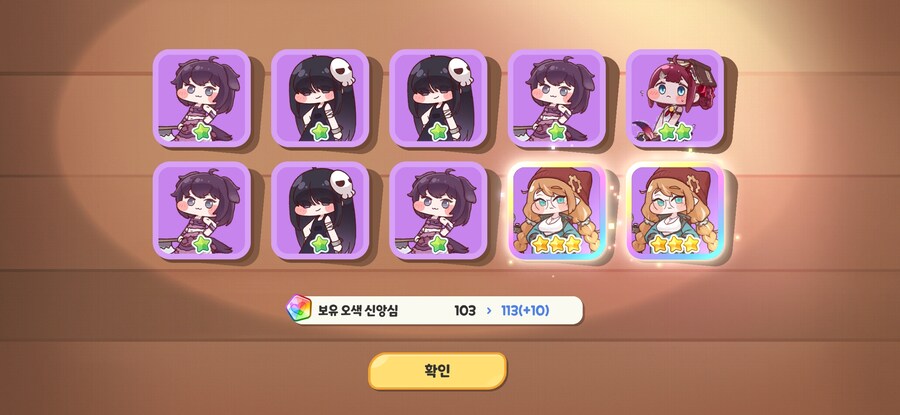Confirm results with the 확인 button
The width and height of the screenshot is (900, 415).
pos(437,371)
